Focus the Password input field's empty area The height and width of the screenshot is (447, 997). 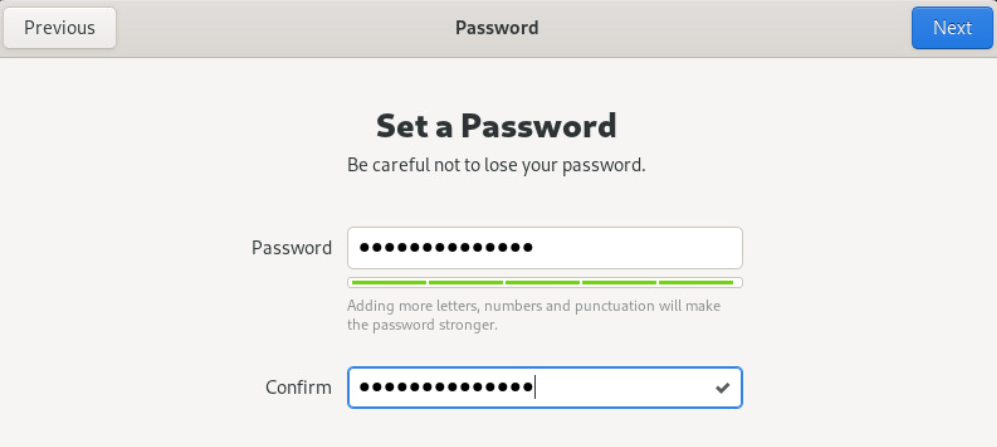pos(640,248)
